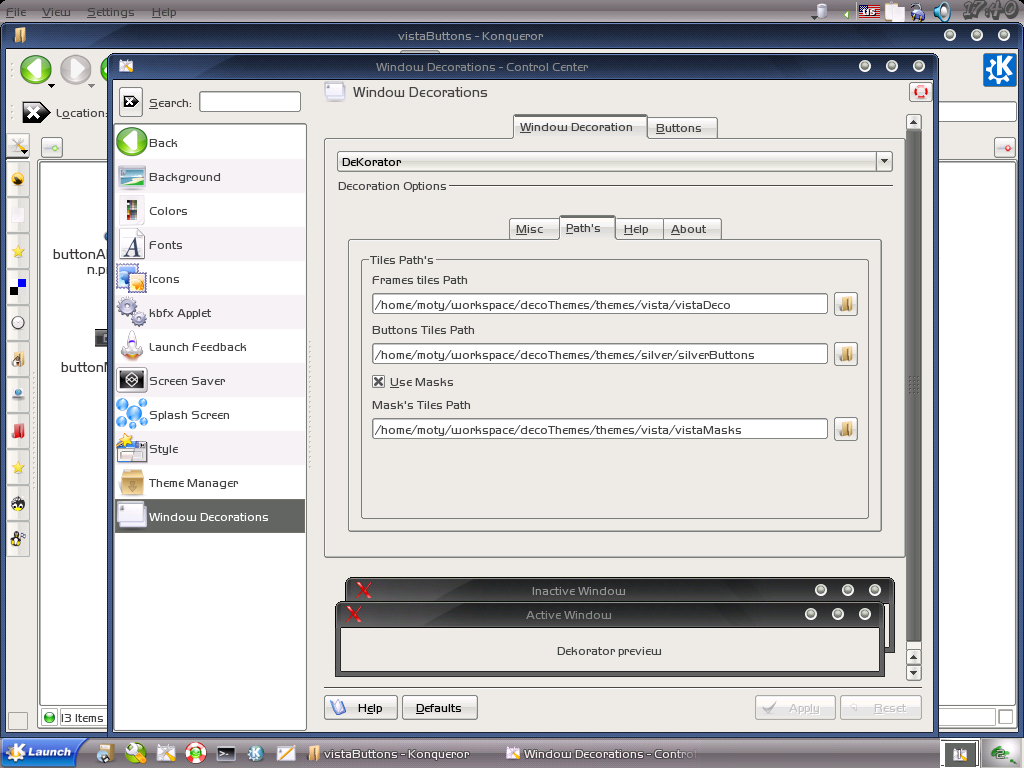1024x768 pixels.
Task: Open the Help tab in Decoration Options
Action: tap(639, 229)
